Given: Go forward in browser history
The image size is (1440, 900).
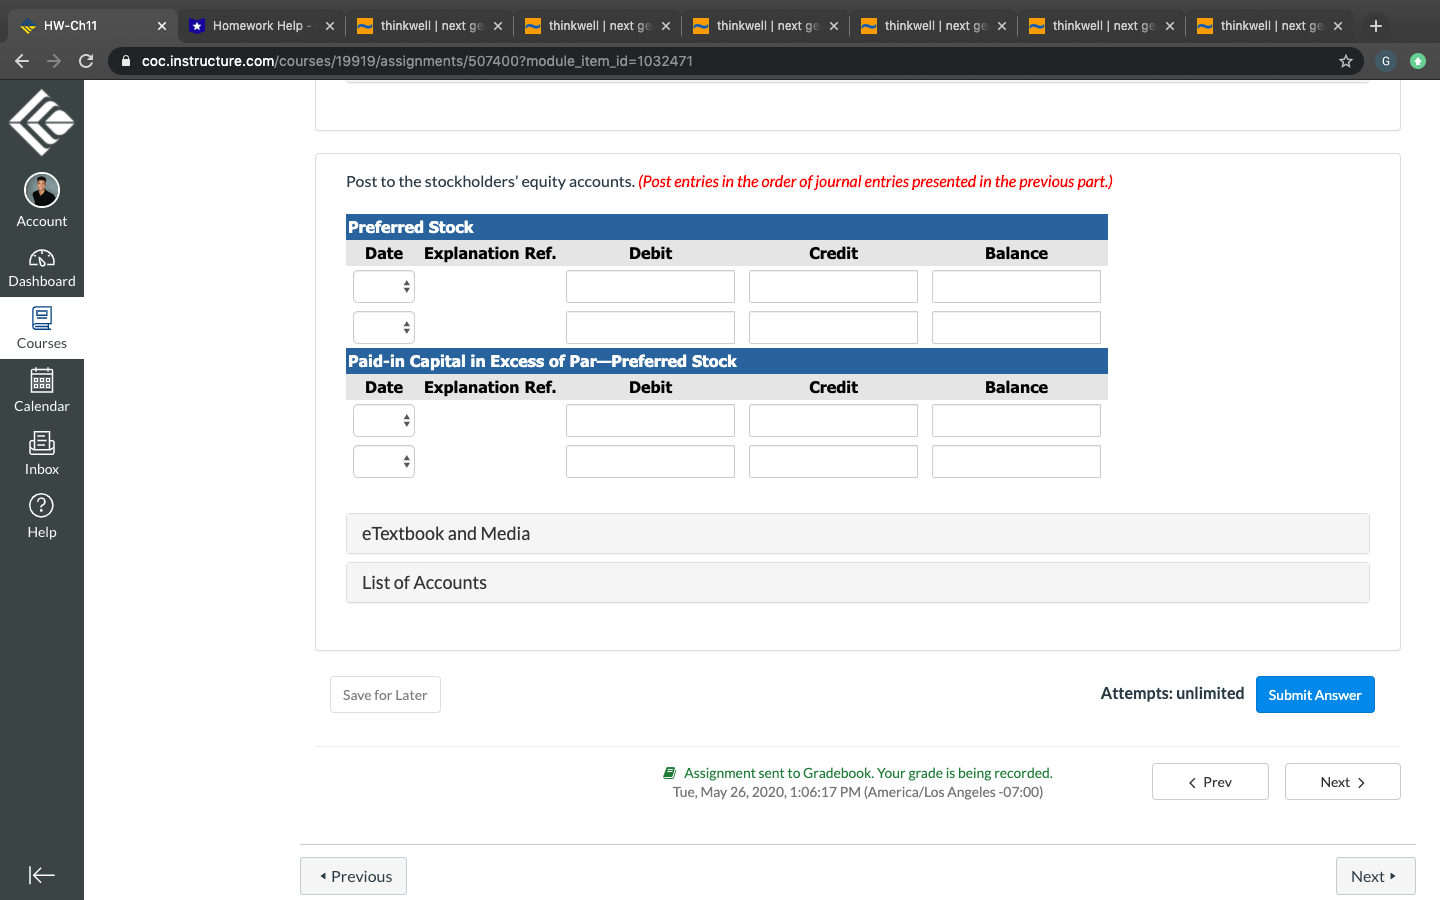Looking at the screenshot, I should click(54, 61).
